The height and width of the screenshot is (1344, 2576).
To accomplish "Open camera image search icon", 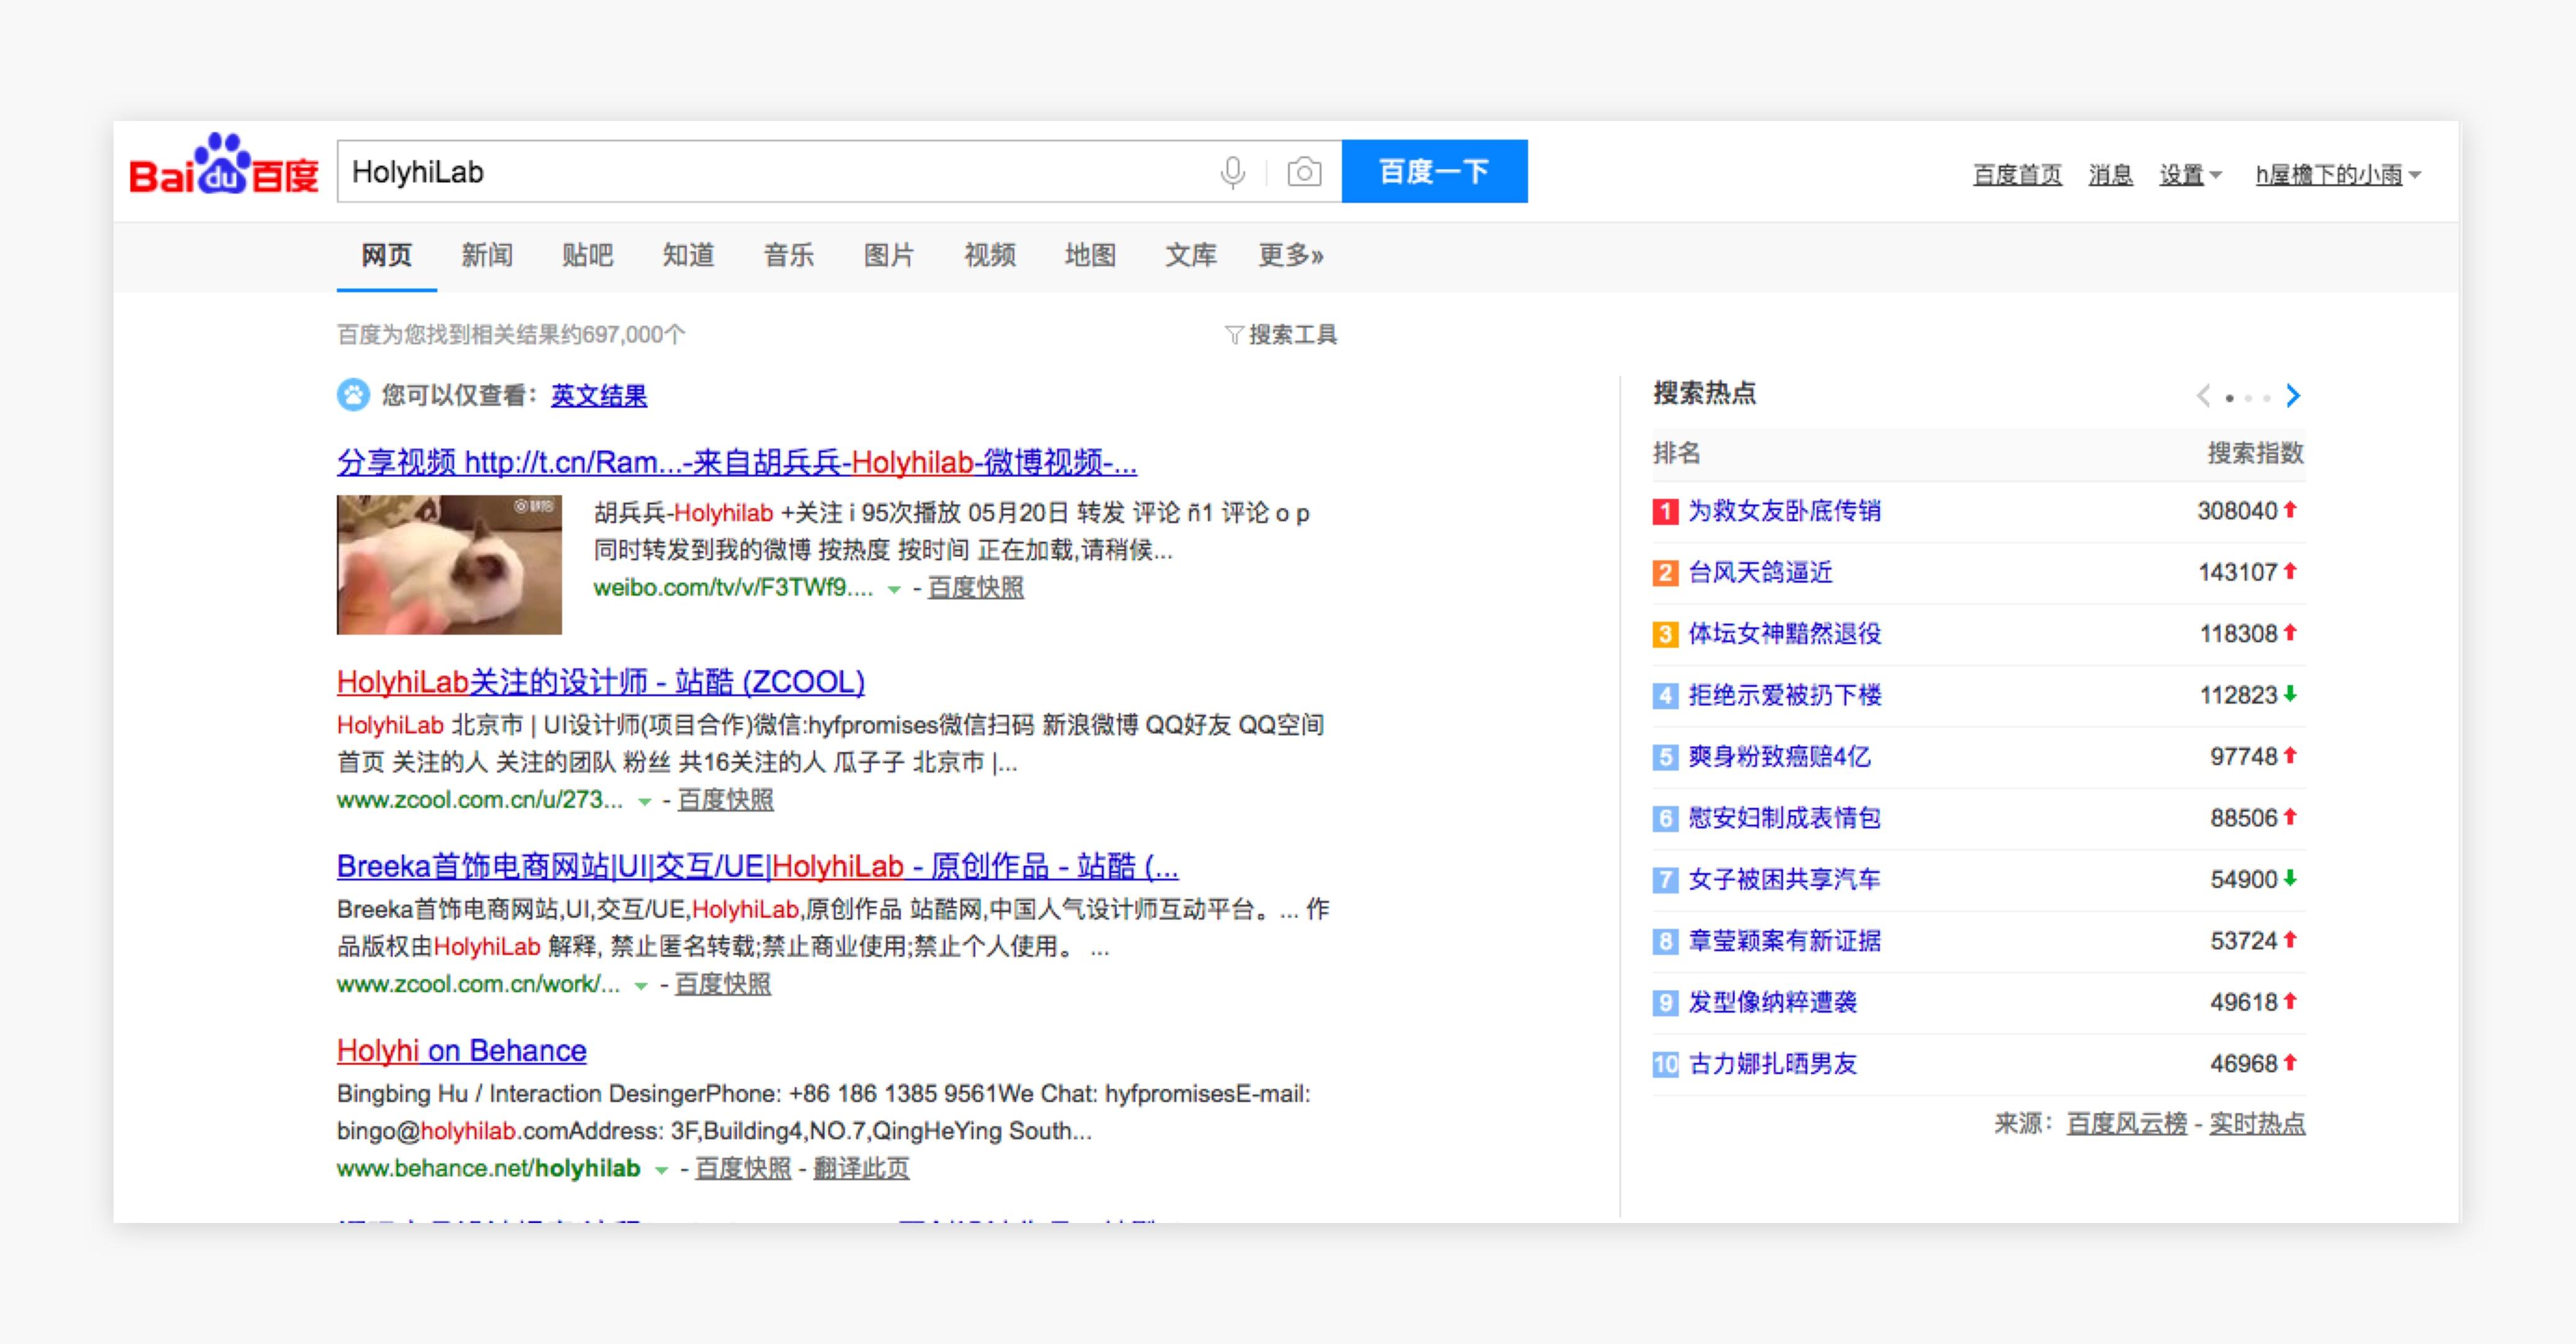I will coord(1304,172).
